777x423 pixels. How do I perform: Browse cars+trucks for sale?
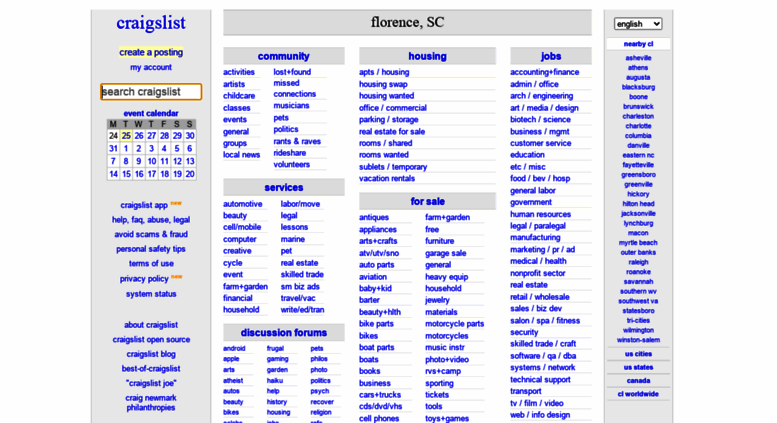coord(380,395)
